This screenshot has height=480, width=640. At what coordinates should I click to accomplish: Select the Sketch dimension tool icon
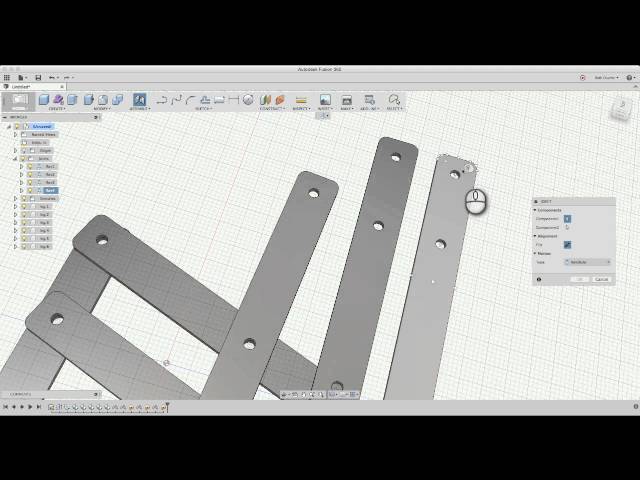(x=233, y=99)
